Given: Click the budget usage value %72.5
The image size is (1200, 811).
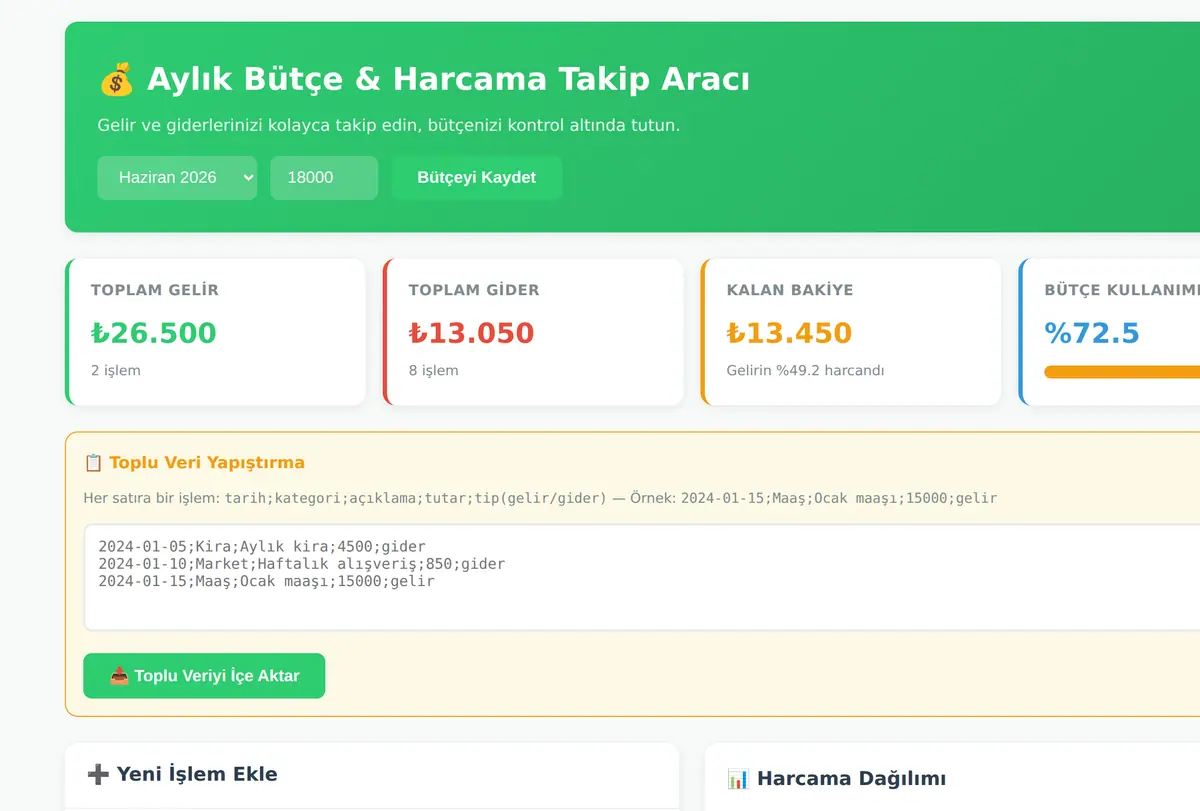Looking at the screenshot, I should click(1092, 333).
